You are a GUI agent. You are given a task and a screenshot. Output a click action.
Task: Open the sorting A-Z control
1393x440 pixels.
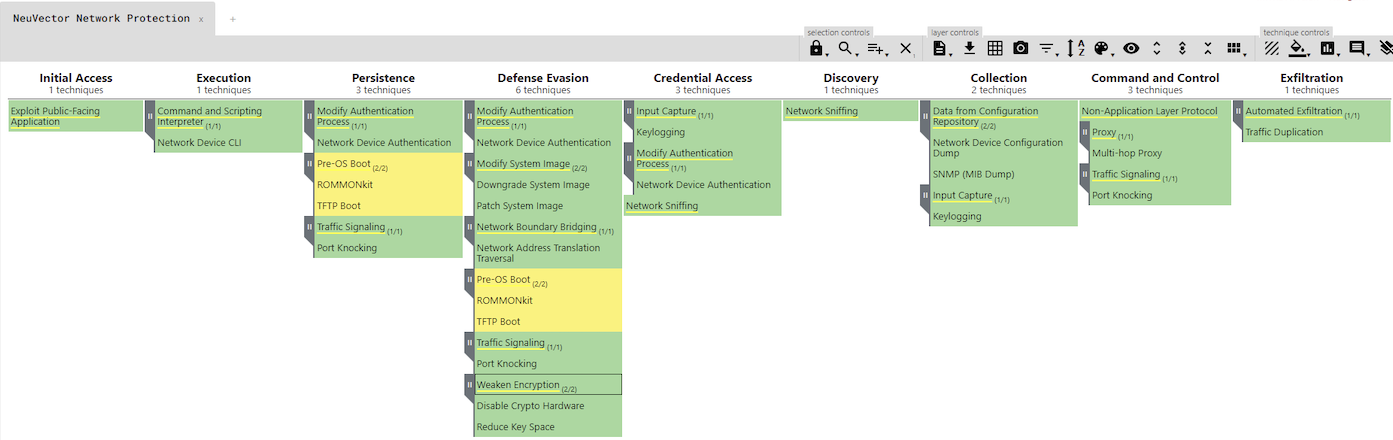coord(1075,48)
